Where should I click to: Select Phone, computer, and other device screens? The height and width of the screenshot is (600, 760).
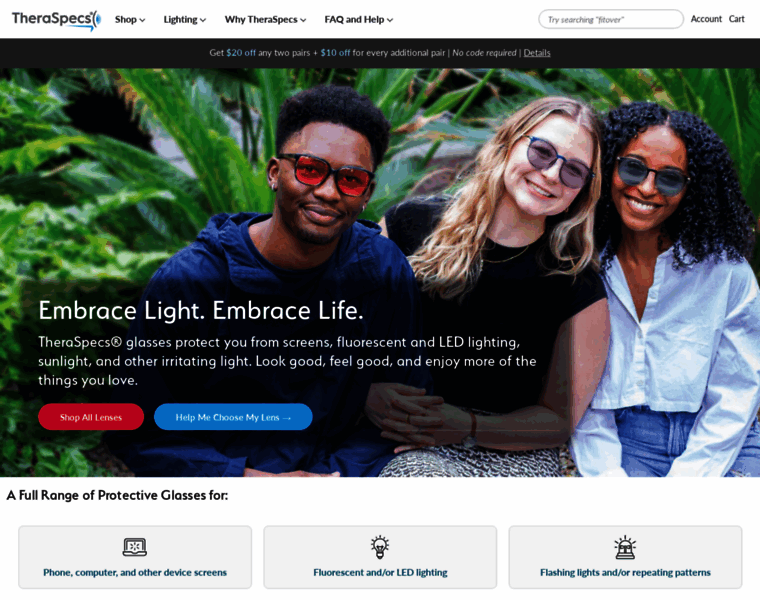pyautogui.click(x=135, y=557)
